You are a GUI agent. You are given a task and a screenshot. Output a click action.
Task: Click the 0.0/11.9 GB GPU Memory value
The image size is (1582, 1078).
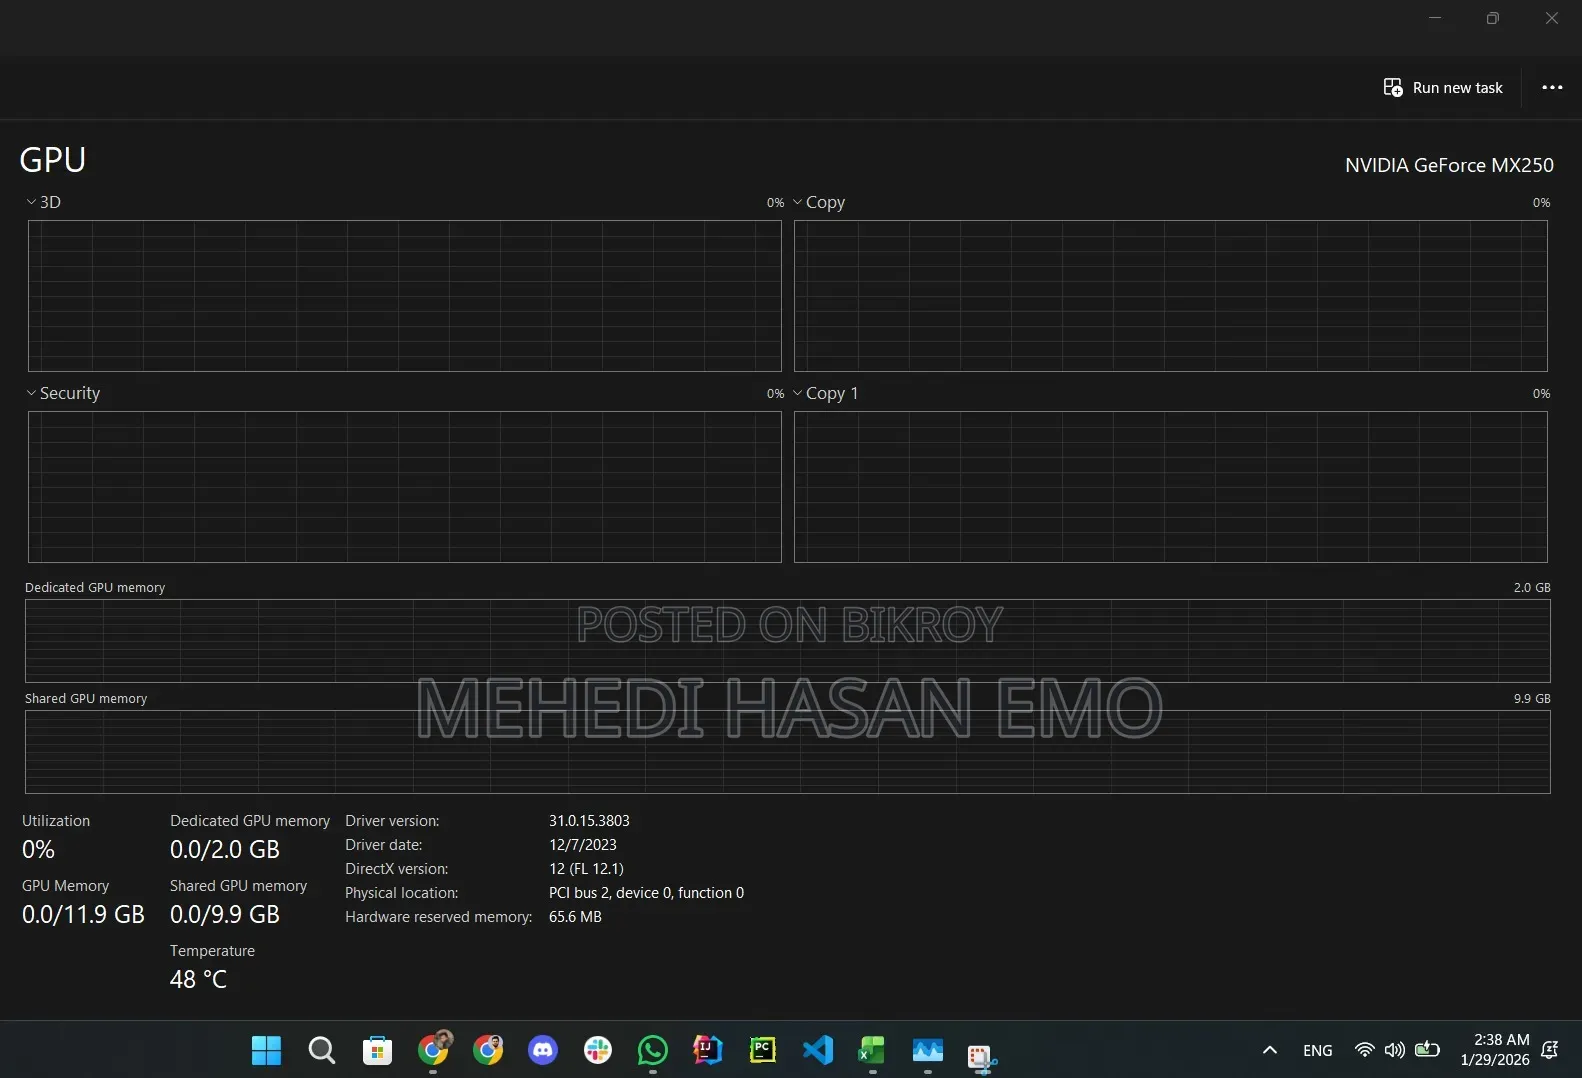(83, 914)
